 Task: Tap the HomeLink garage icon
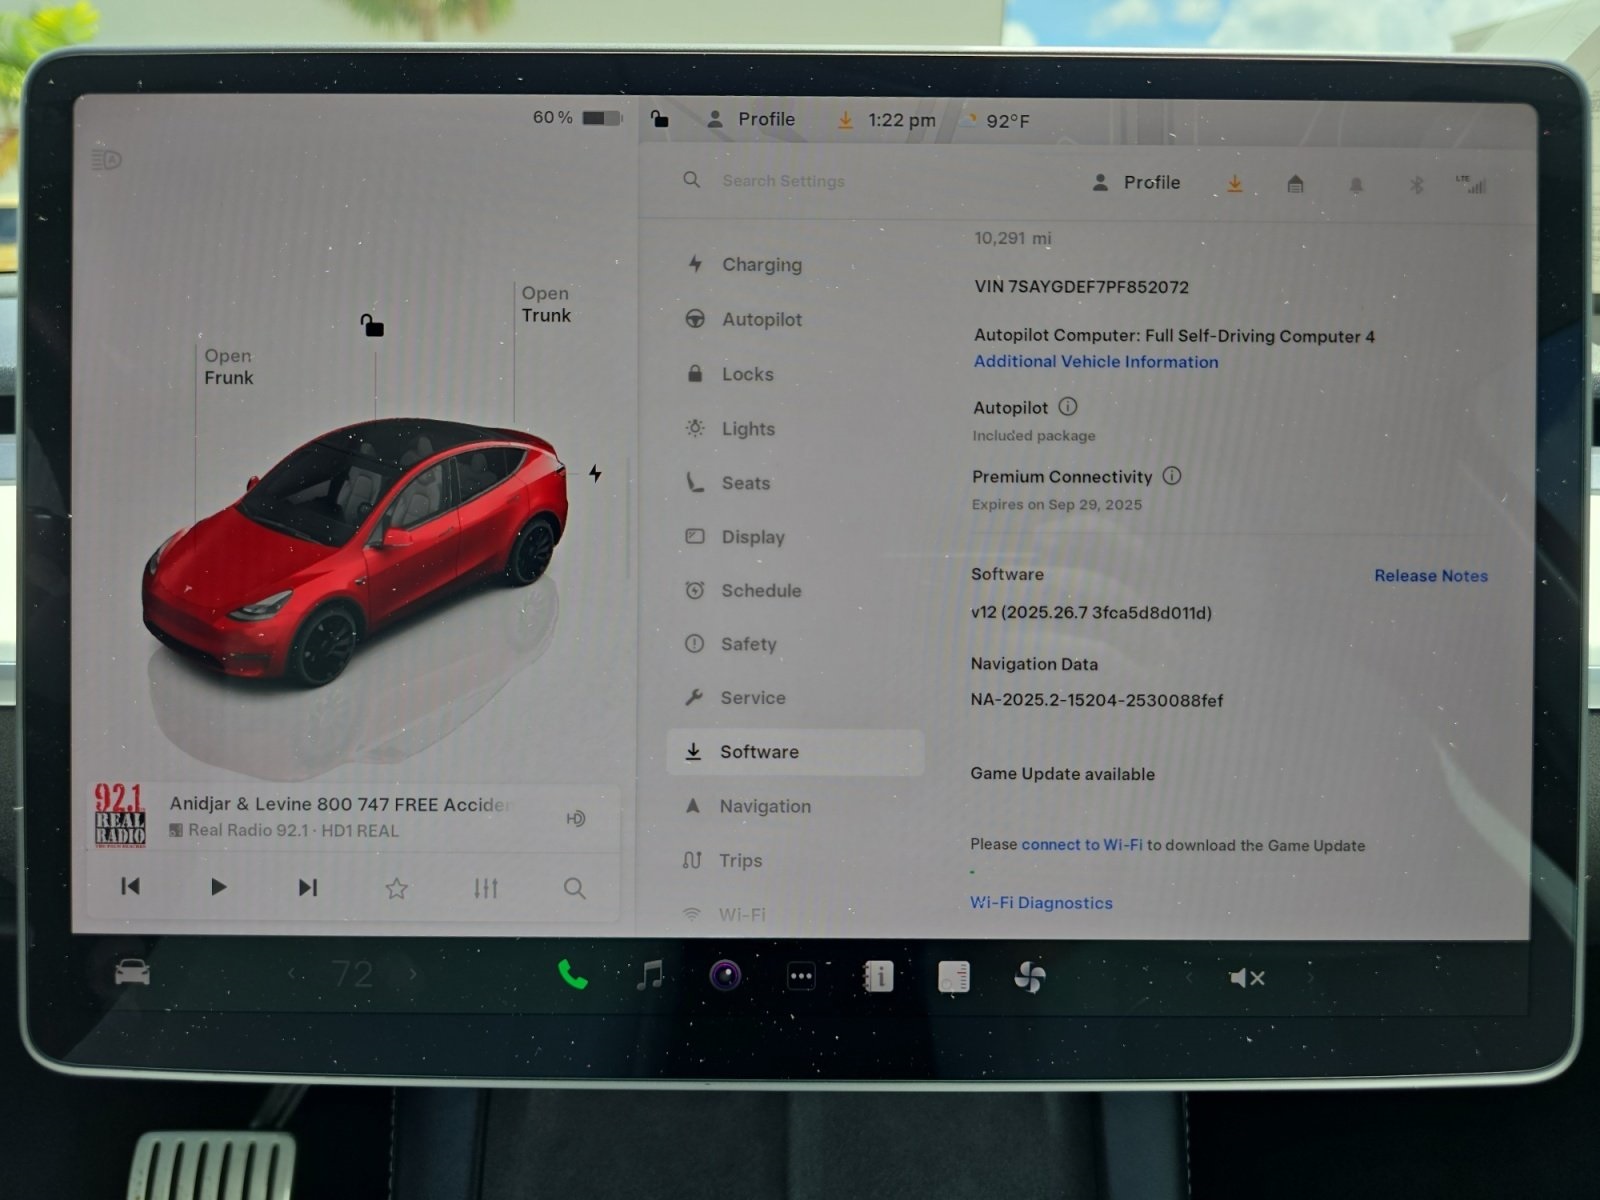[1295, 184]
